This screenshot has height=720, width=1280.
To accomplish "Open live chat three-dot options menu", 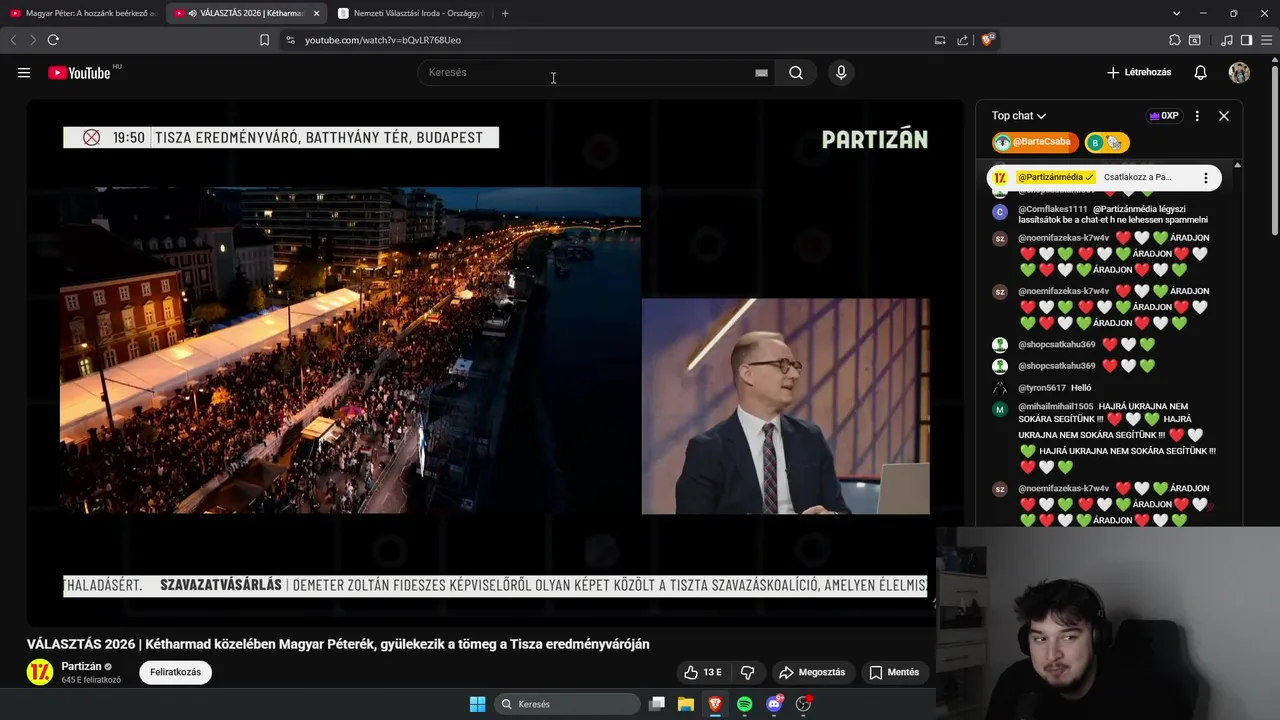I will 1197,116.
